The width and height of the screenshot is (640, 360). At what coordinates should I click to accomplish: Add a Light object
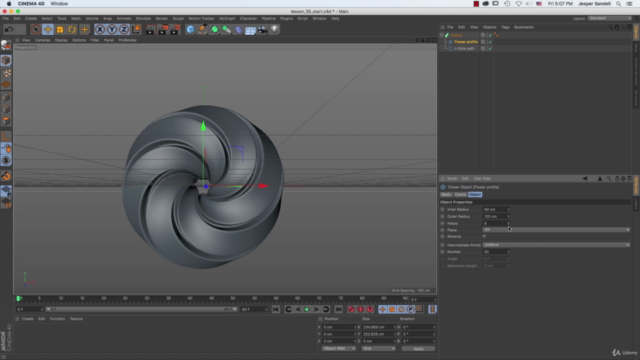[x=275, y=29]
